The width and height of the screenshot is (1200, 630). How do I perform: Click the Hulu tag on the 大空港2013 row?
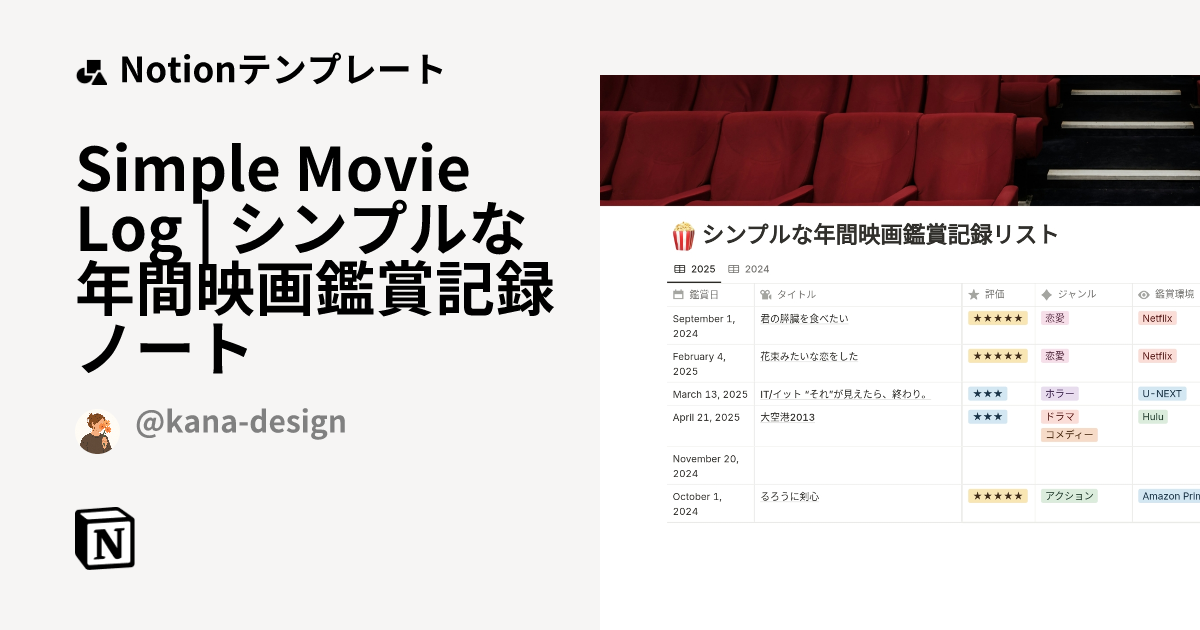(1152, 416)
